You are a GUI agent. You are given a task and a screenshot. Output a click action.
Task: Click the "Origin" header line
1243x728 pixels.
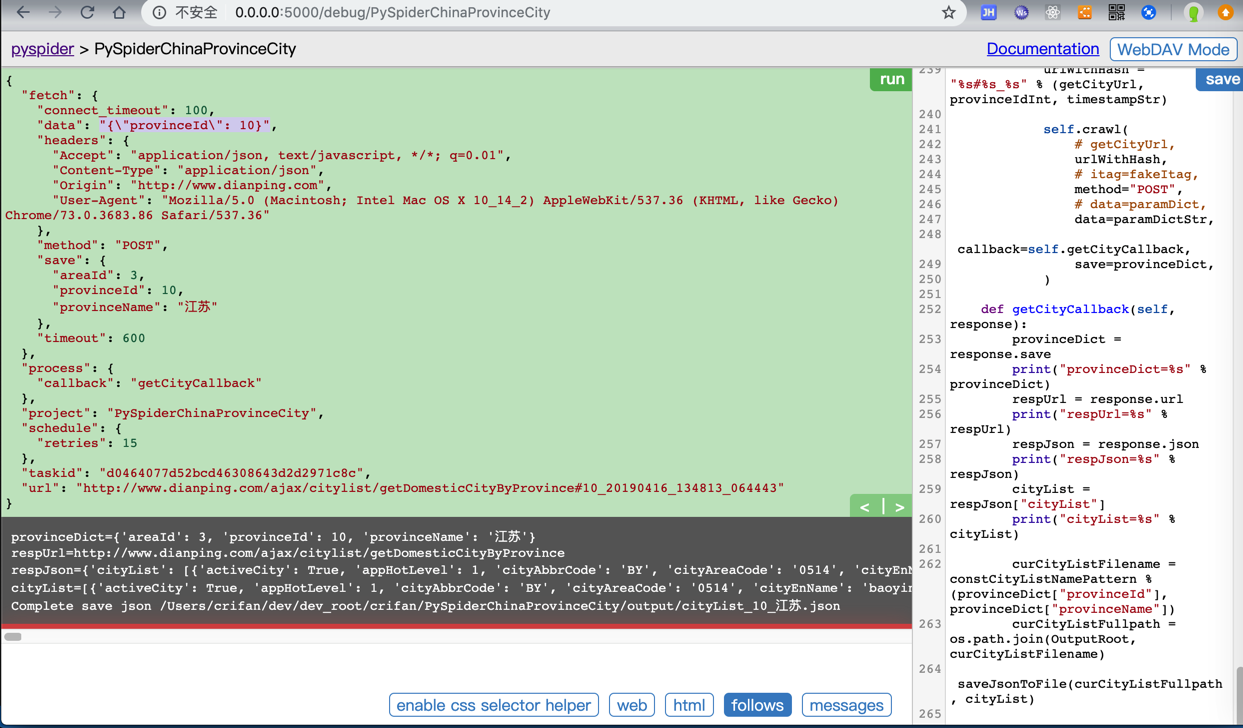190,185
